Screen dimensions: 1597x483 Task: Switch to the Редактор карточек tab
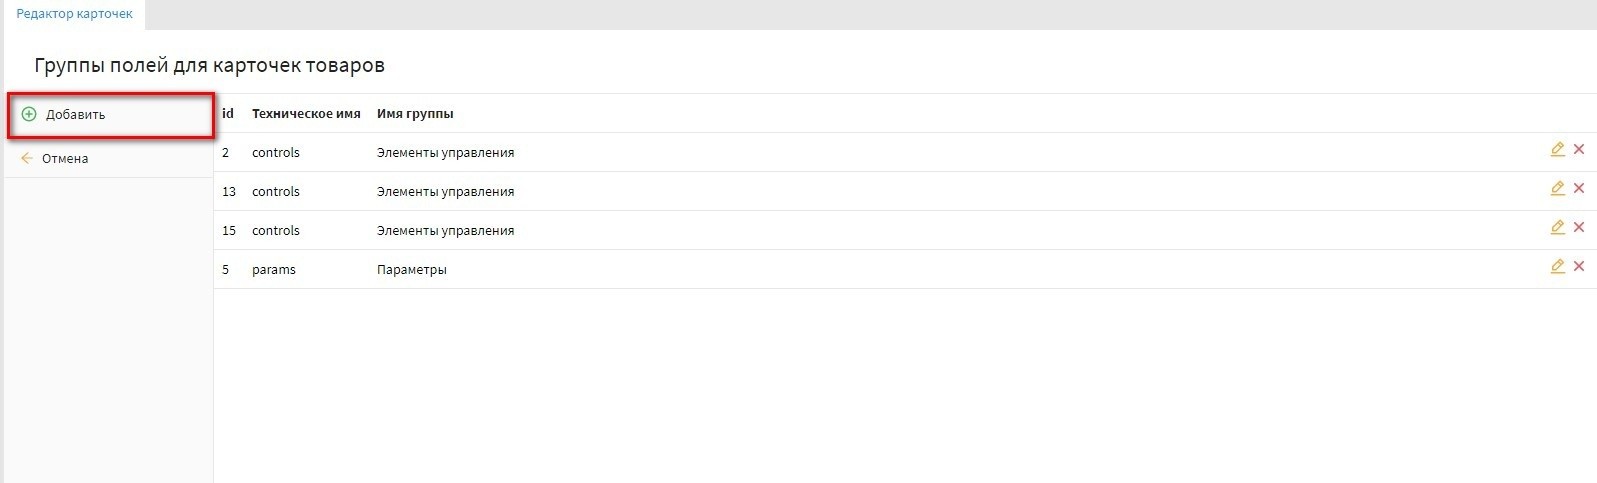(75, 14)
